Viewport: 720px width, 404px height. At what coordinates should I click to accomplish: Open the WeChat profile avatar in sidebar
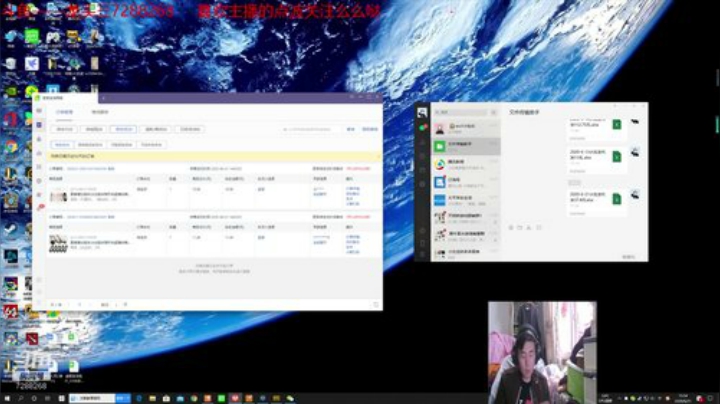pos(422,112)
